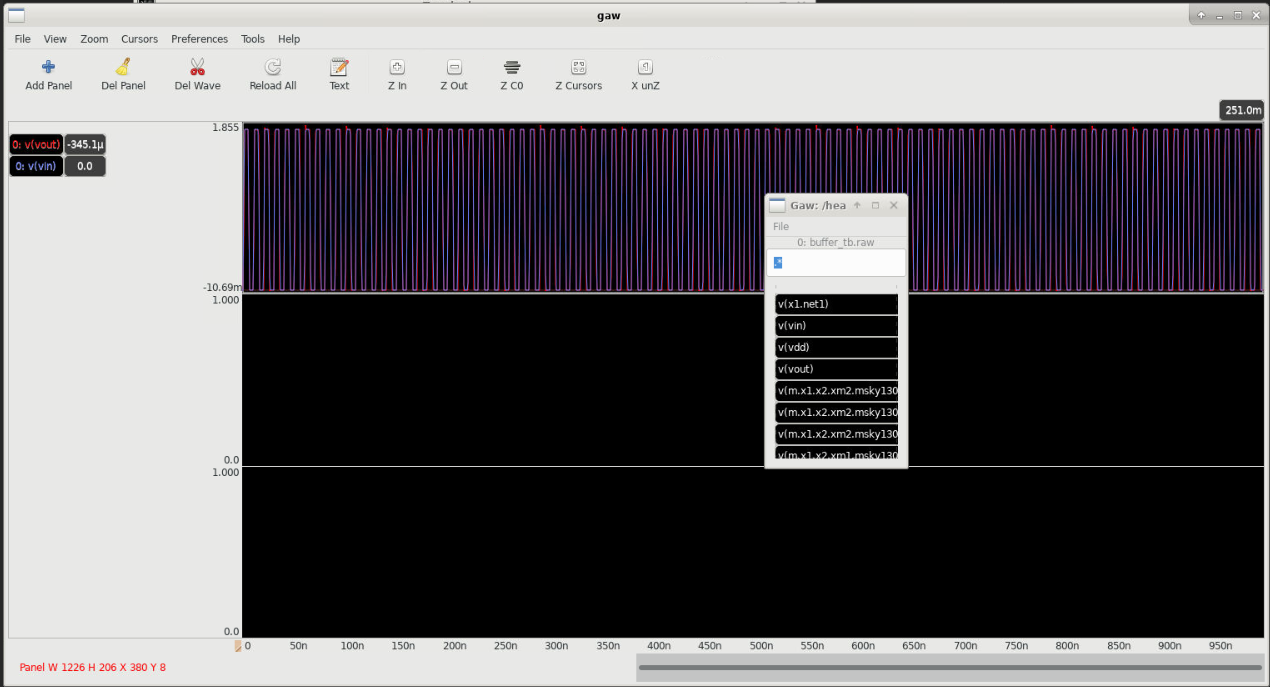The image size is (1270, 687).
Task: Click the red panel status text
Action: (93, 667)
